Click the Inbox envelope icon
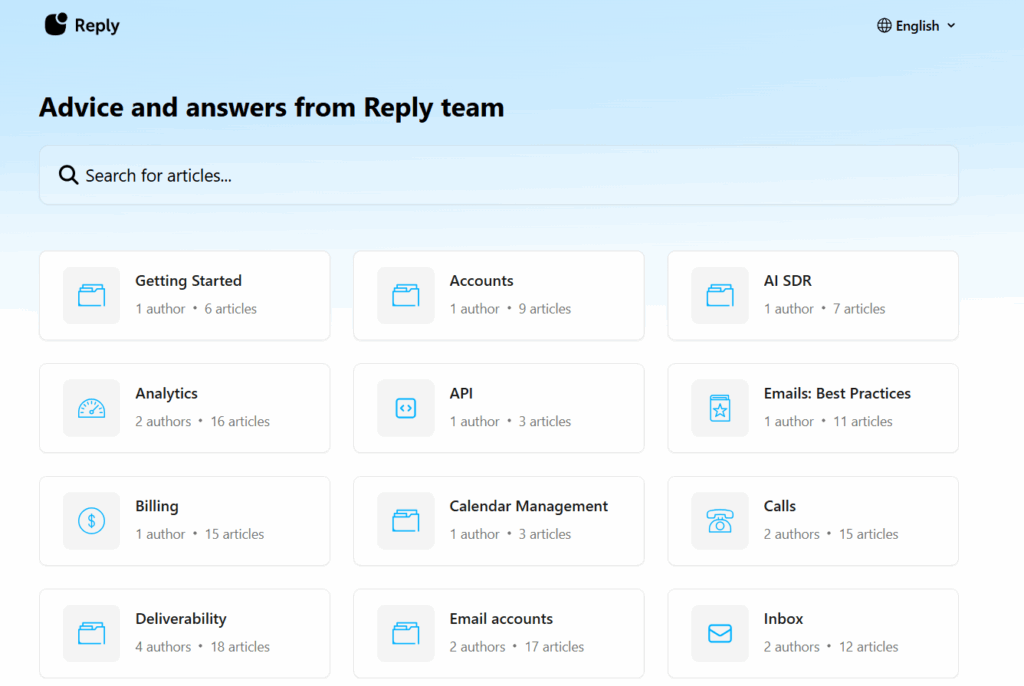Image resolution: width=1024 pixels, height=686 pixels. (x=719, y=633)
